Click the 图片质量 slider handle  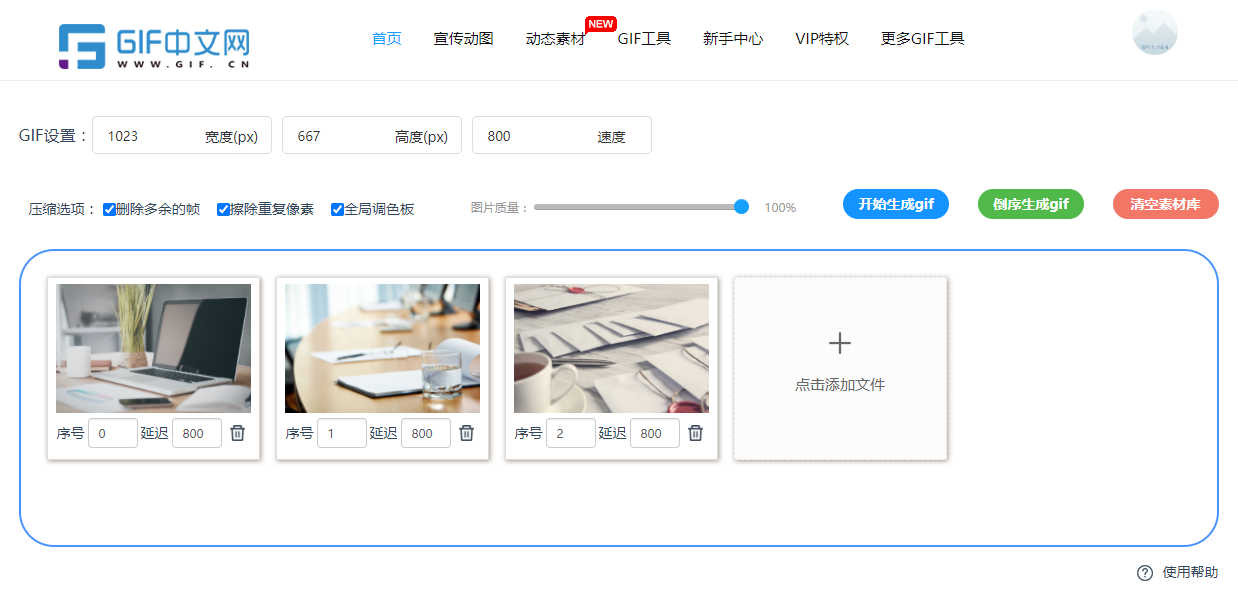[741, 207]
